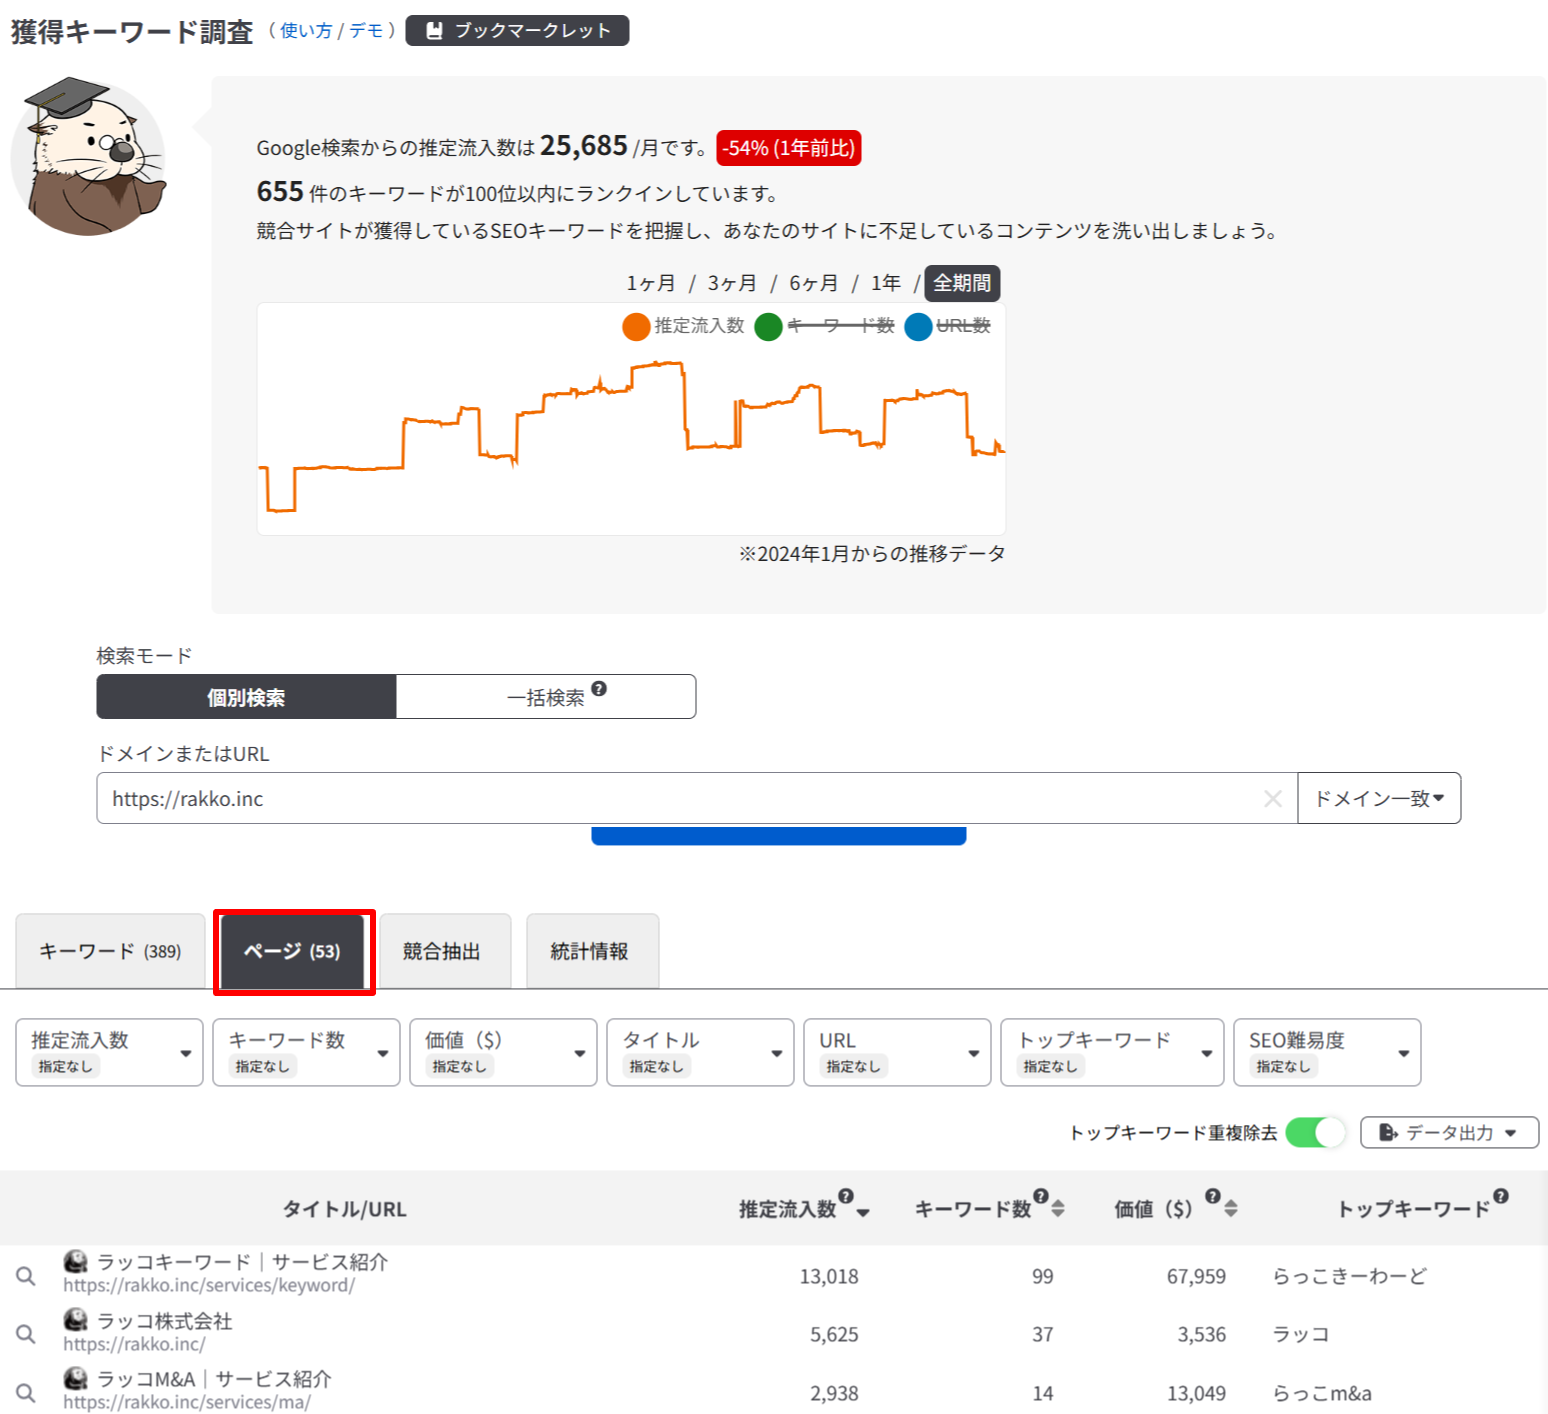
Task: Click help icon beside 推定流入数 column header
Action: 846,1196
